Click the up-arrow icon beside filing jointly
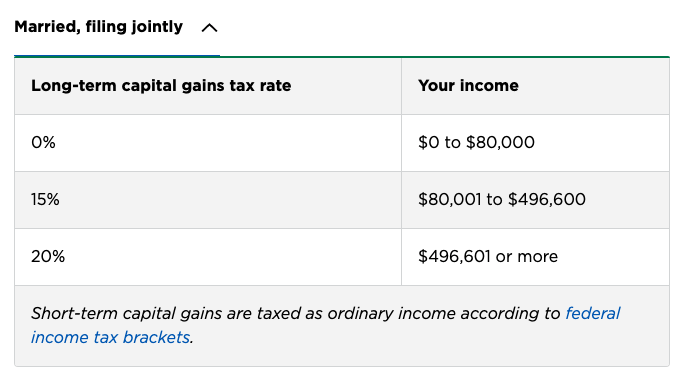This screenshot has height=379, width=687. (209, 28)
